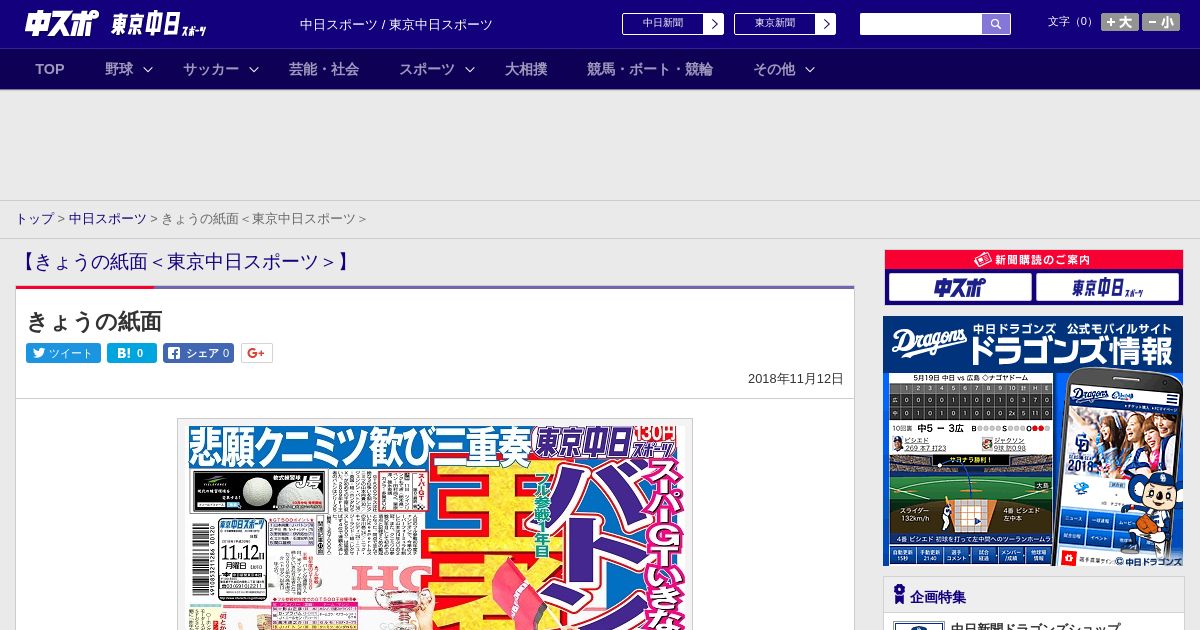Open the 野球 menu
The image size is (1200, 630).
click(x=119, y=69)
